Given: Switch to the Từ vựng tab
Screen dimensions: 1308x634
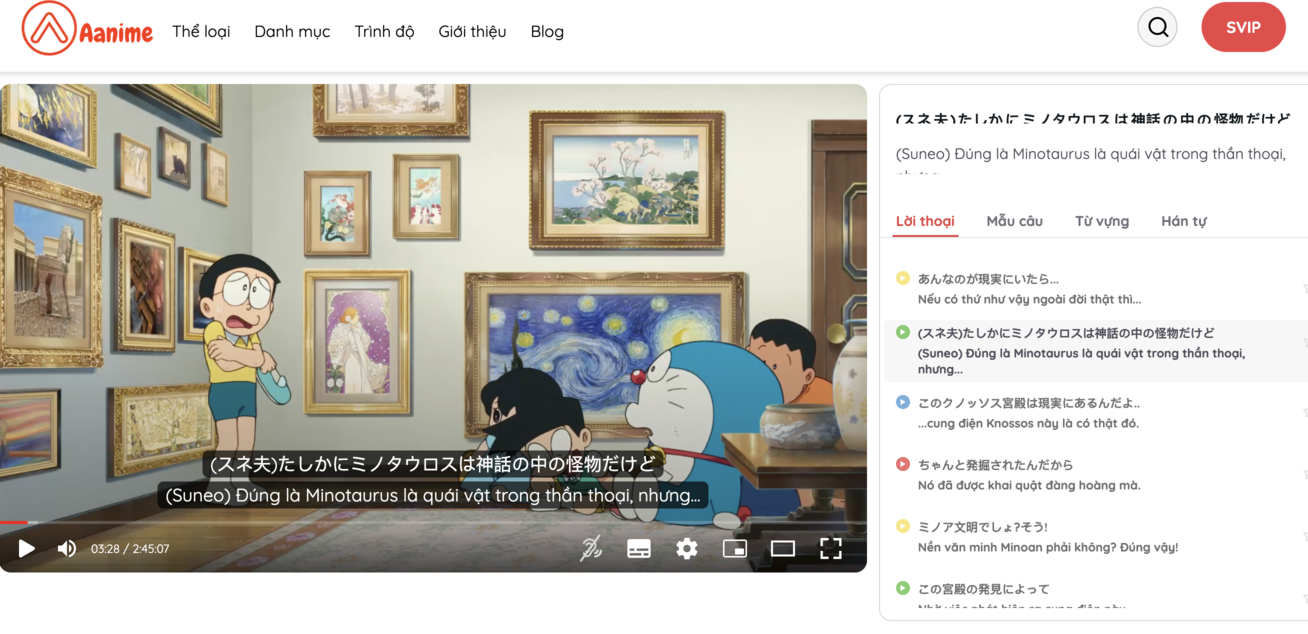Looking at the screenshot, I should 1101,221.
